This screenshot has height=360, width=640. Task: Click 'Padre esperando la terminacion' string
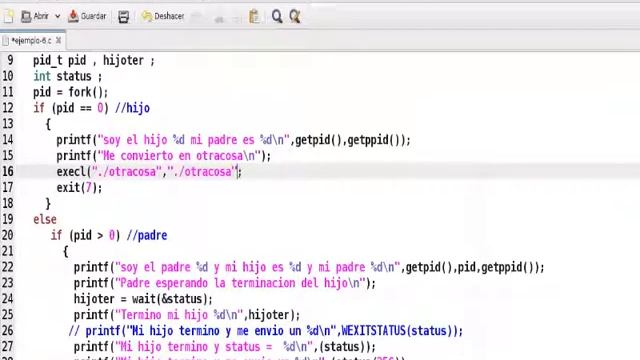240,283
